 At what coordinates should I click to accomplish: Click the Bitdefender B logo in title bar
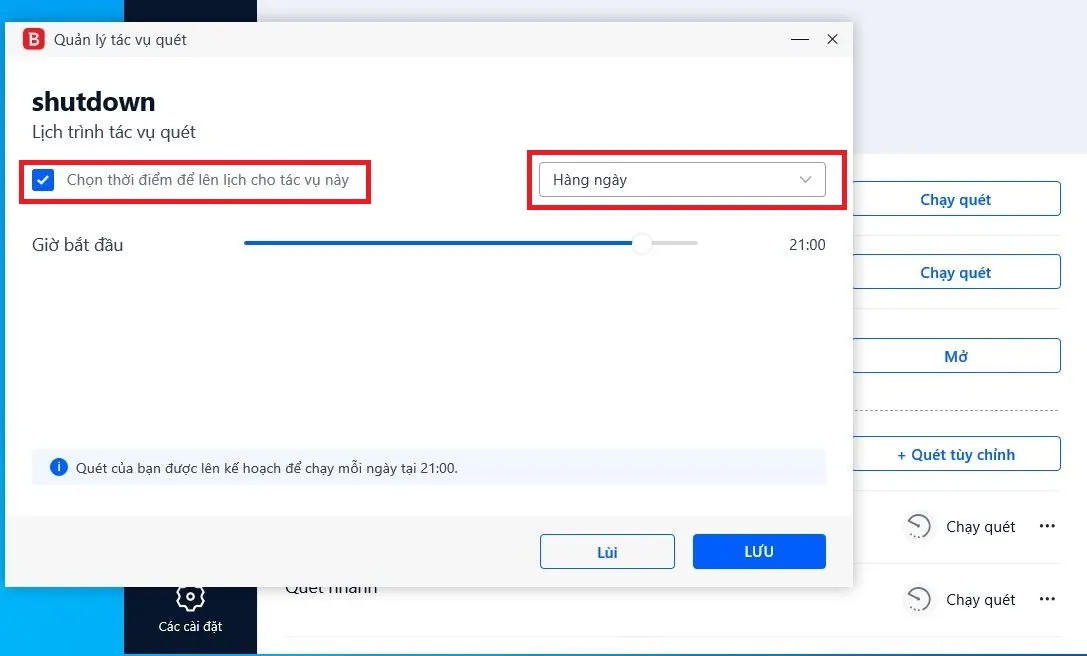pyautogui.click(x=33, y=40)
